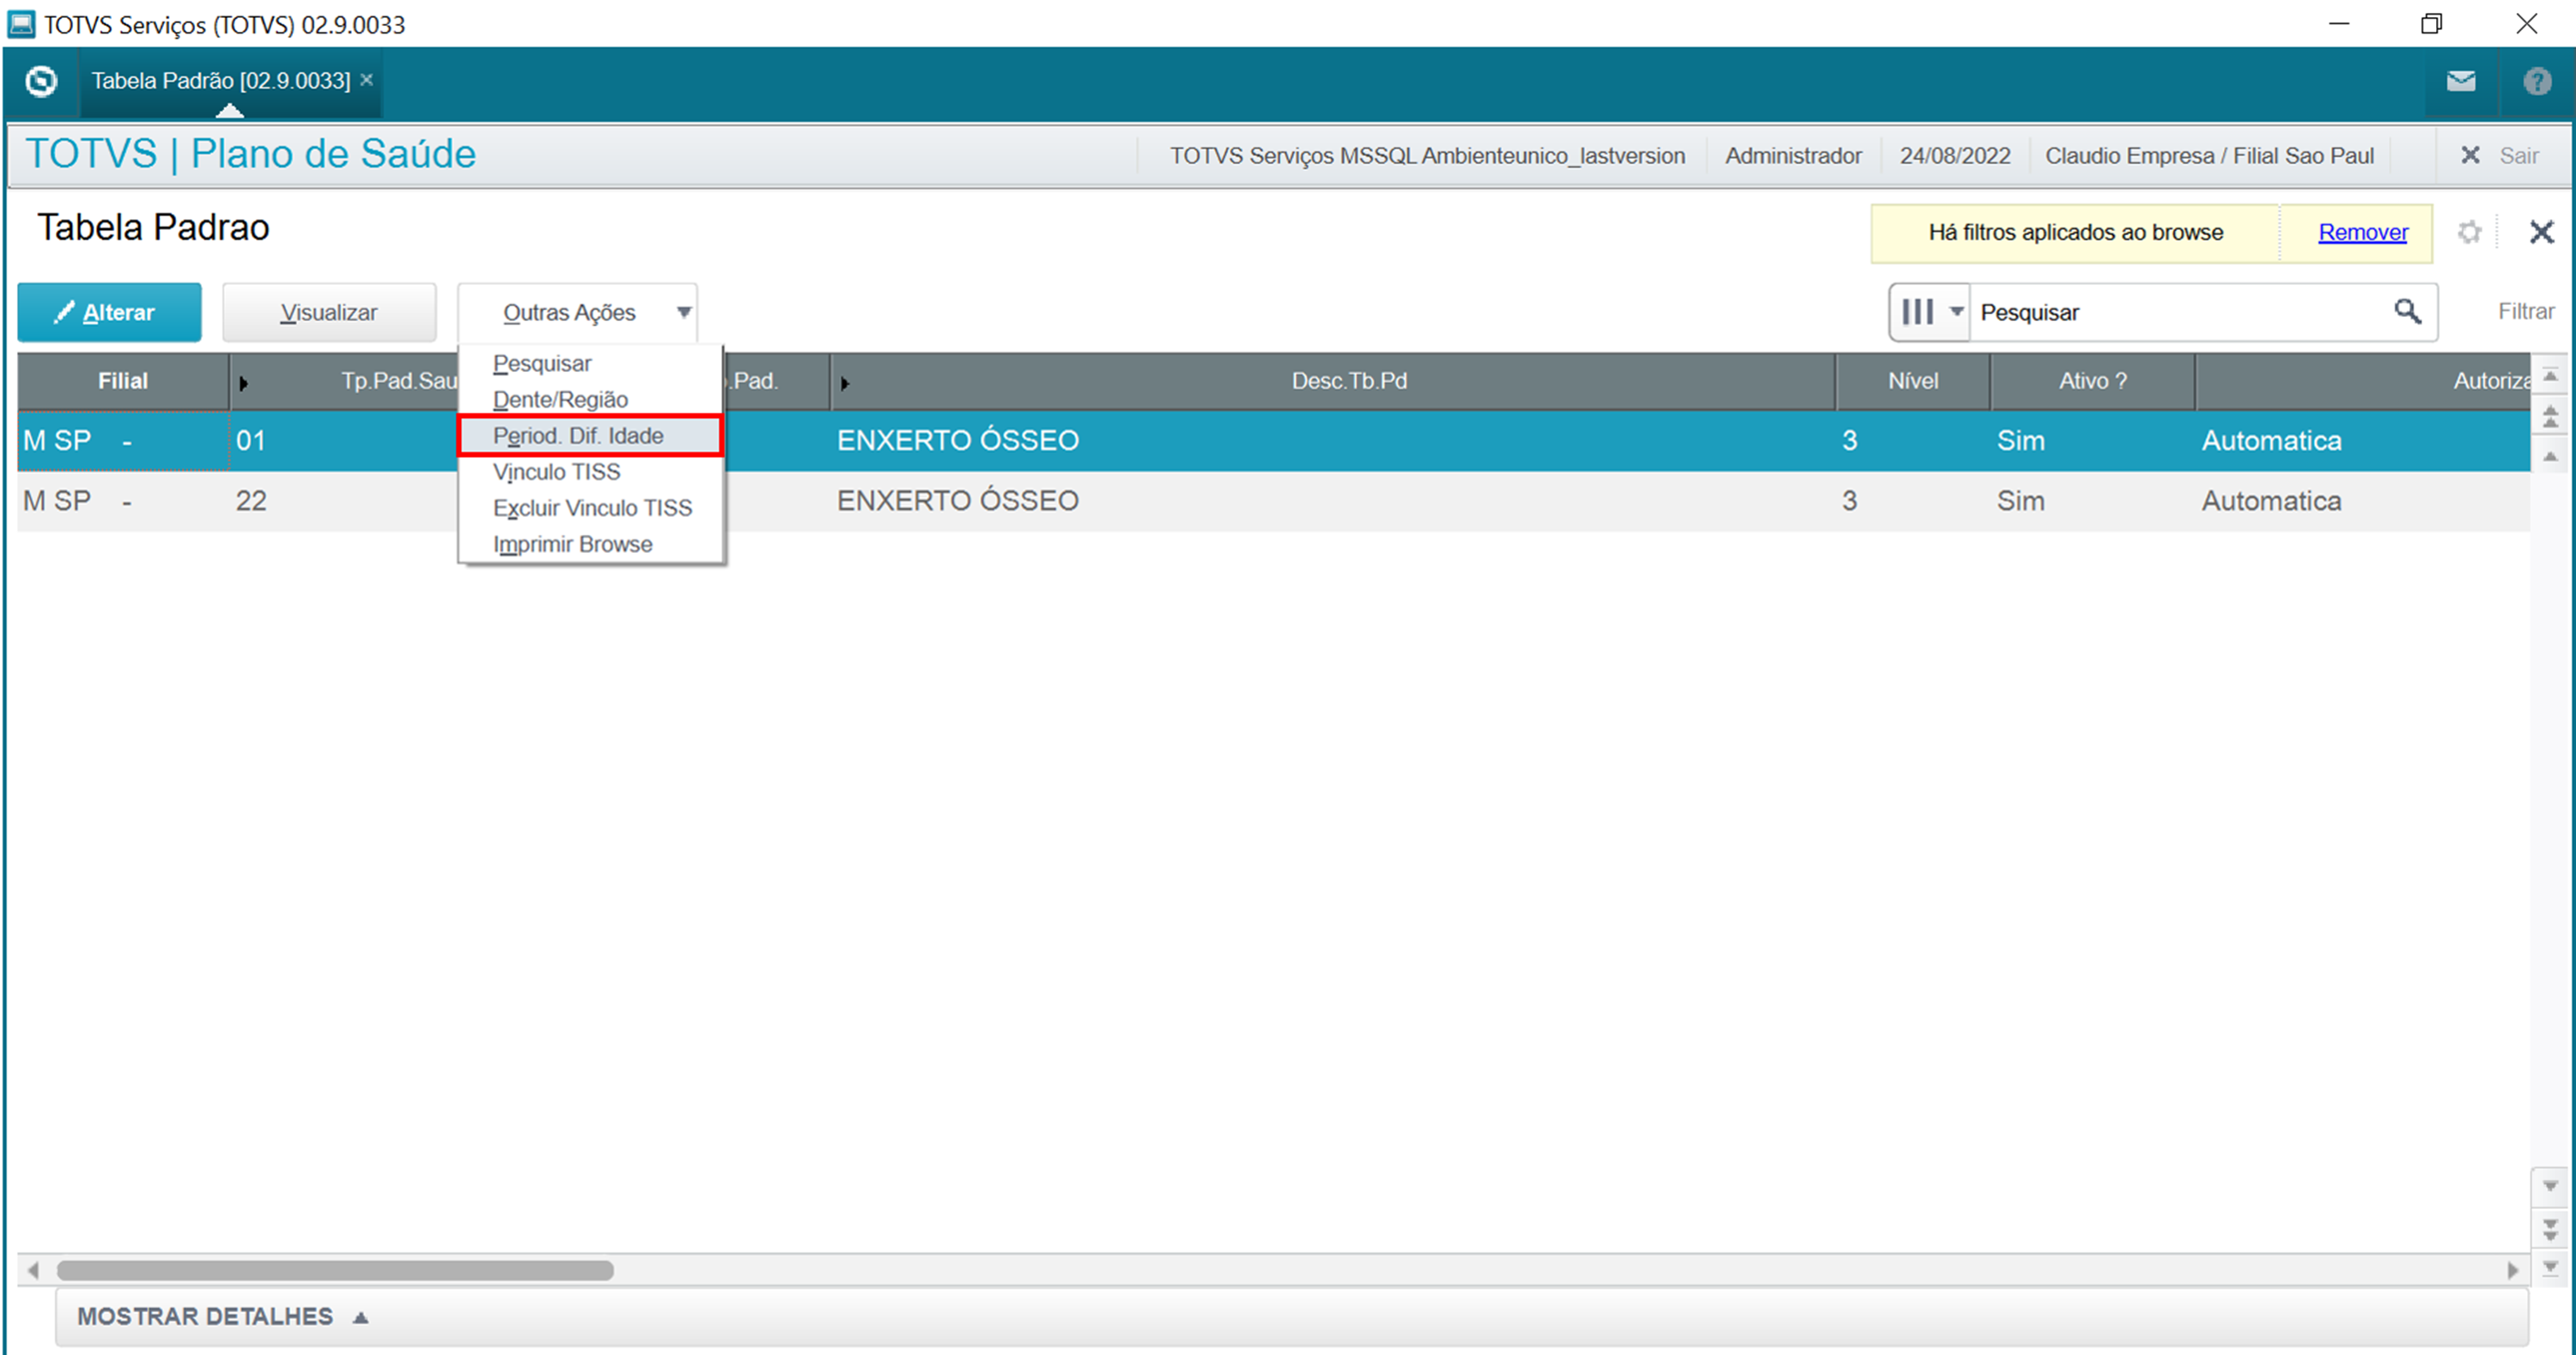
Task: Select the row with Tp.Pad.Sau 22
Action: (250, 501)
